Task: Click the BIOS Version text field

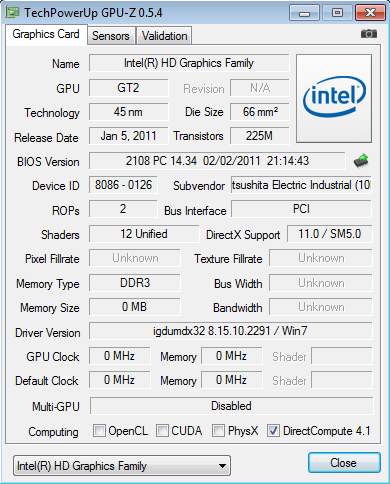Action: pyautogui.click(x=217, y=161)
